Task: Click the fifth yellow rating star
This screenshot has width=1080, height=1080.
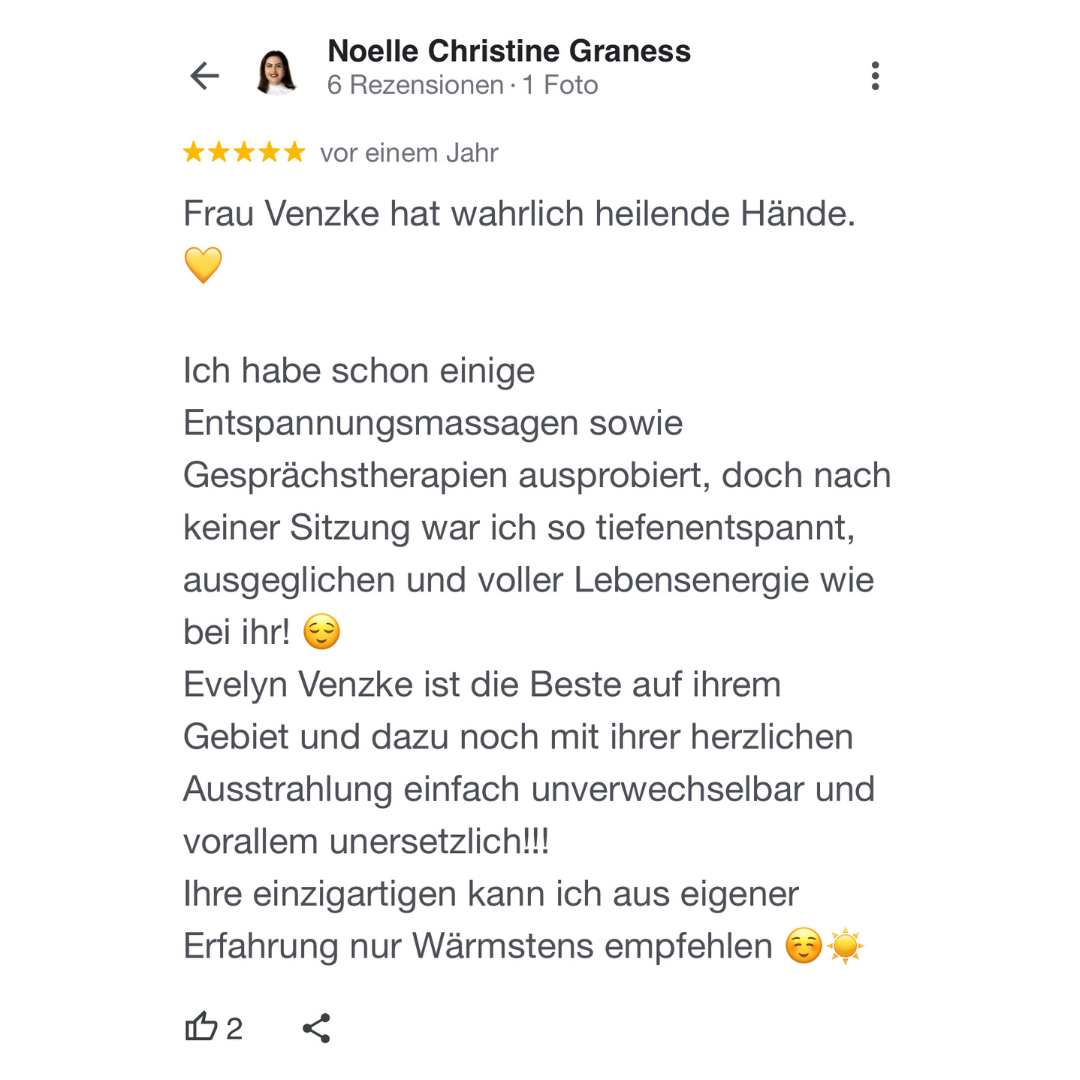Action: [294, 153]
